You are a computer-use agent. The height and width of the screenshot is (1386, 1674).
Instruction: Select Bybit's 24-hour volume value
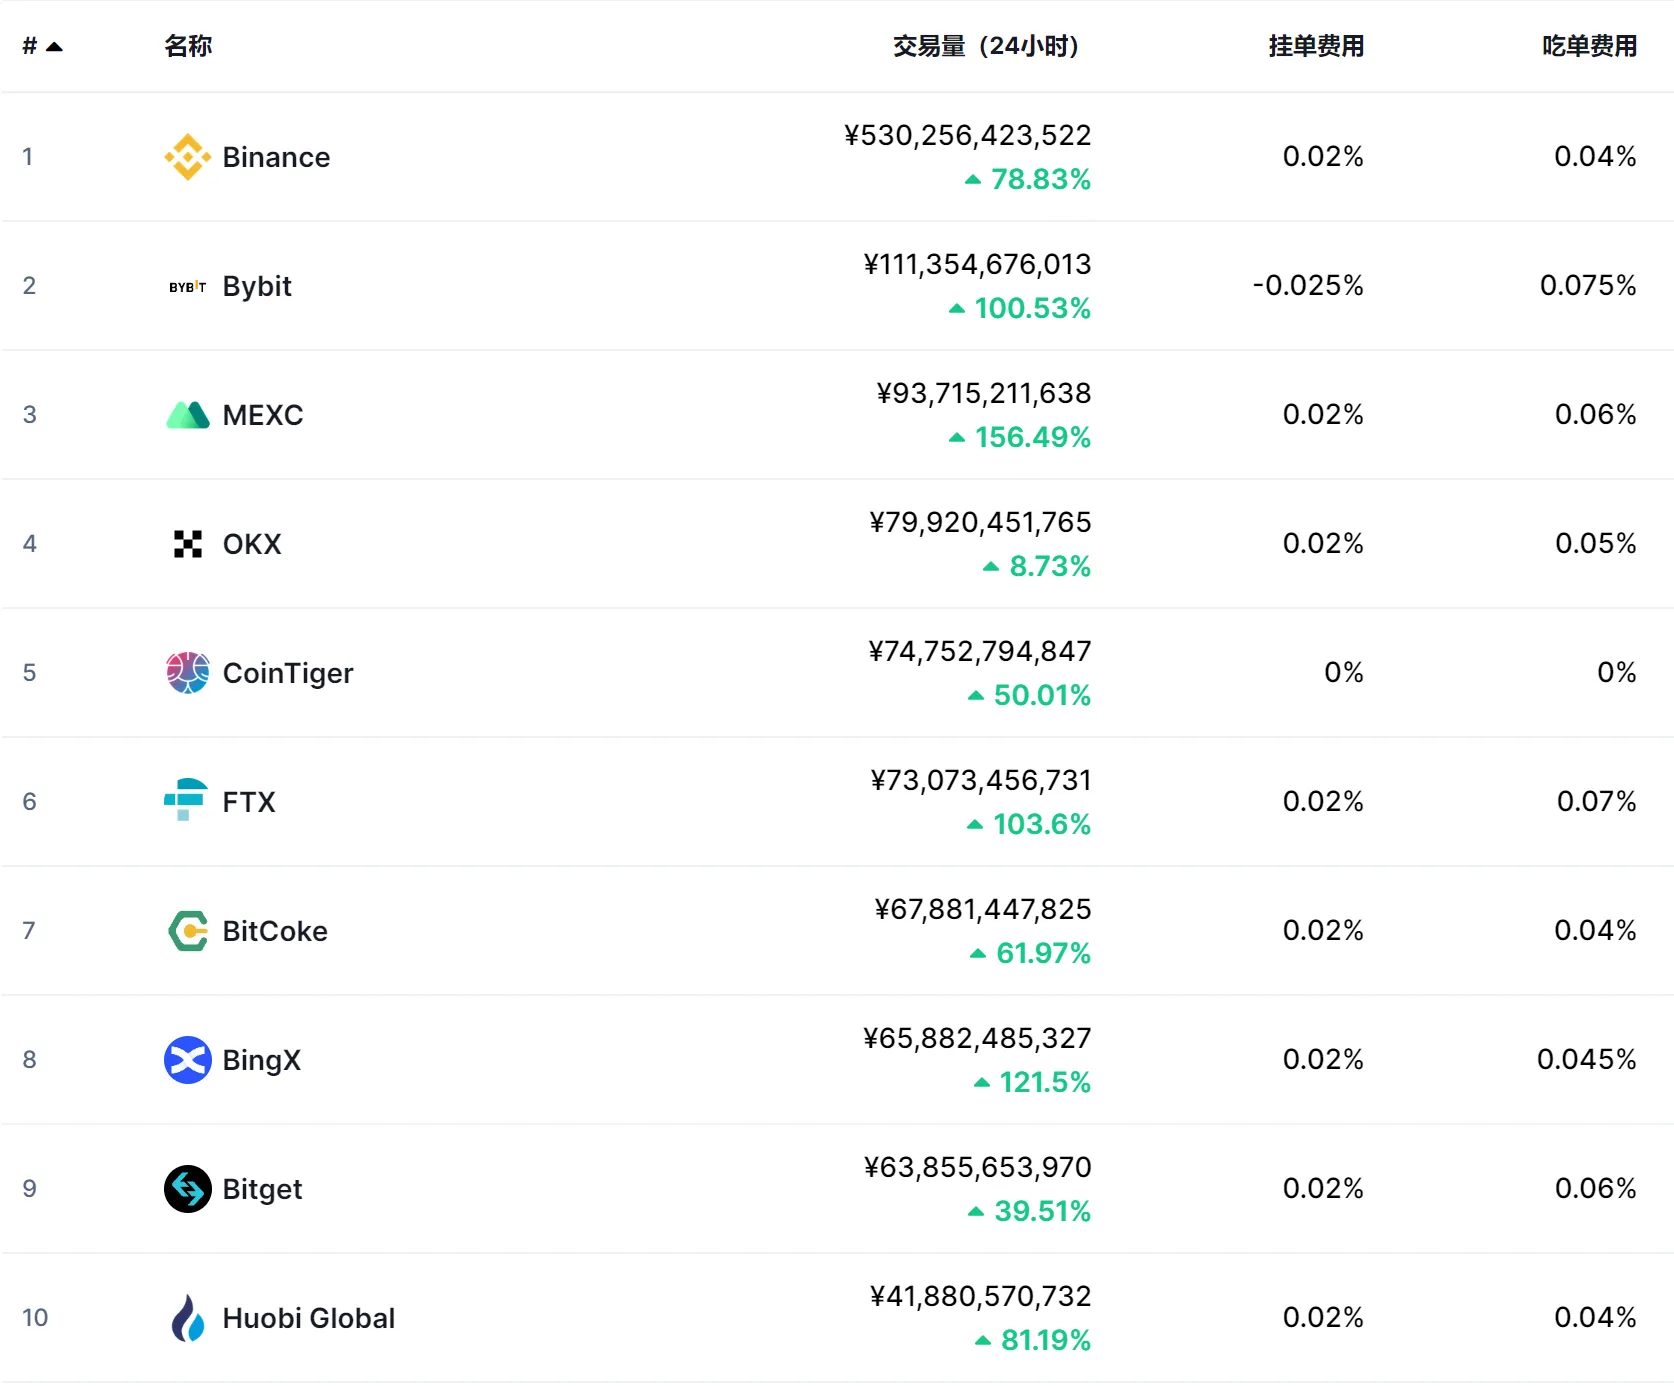point(977,264)
